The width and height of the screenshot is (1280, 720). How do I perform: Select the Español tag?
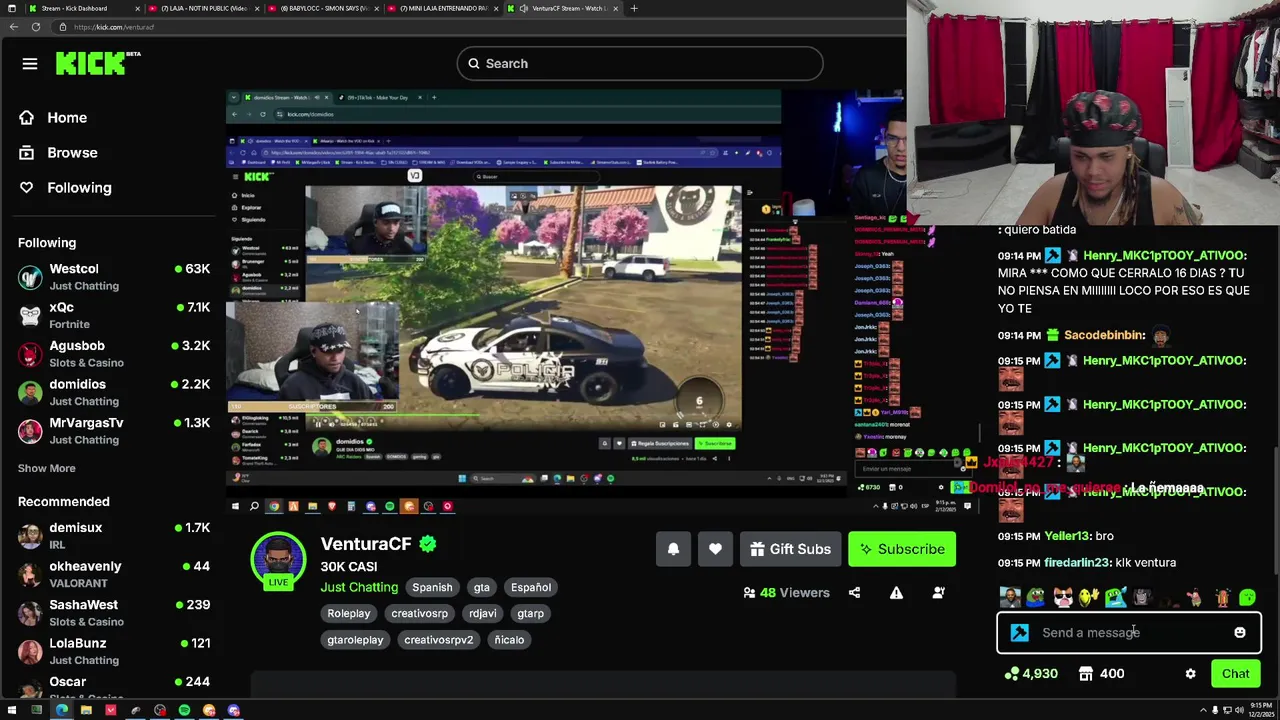(531, 587)
